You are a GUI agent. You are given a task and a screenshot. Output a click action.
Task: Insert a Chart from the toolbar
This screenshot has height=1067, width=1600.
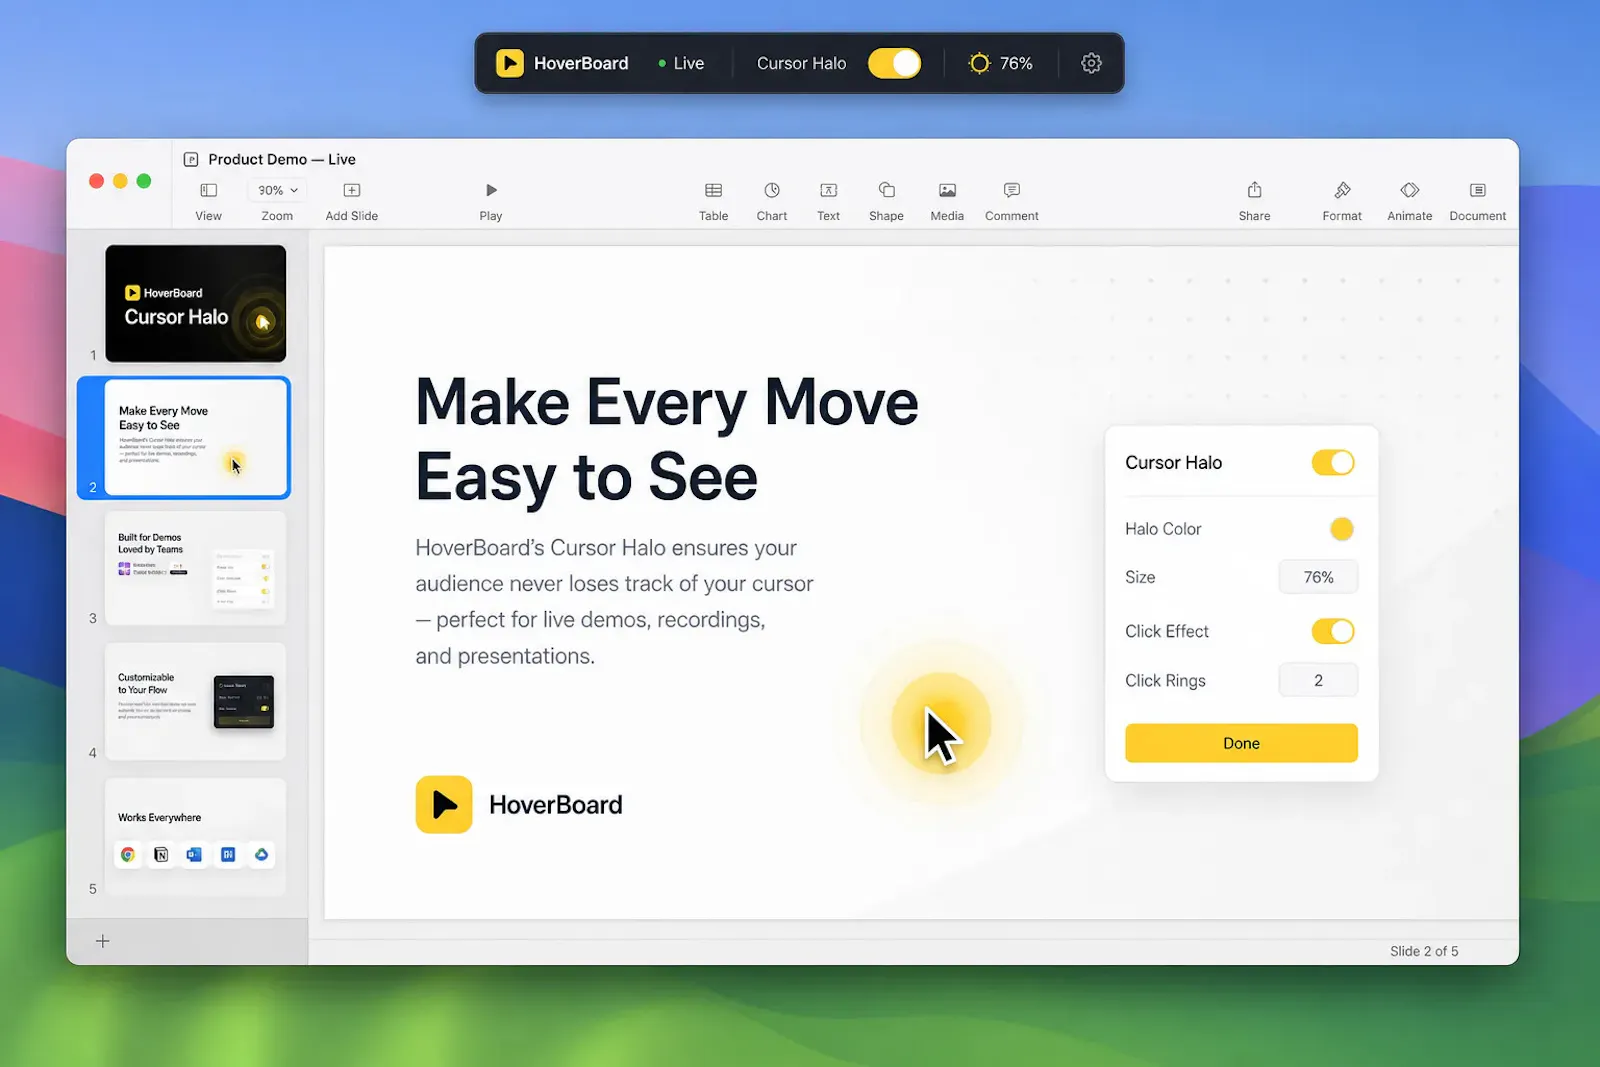pyautogui.click(x=772, y=190)
